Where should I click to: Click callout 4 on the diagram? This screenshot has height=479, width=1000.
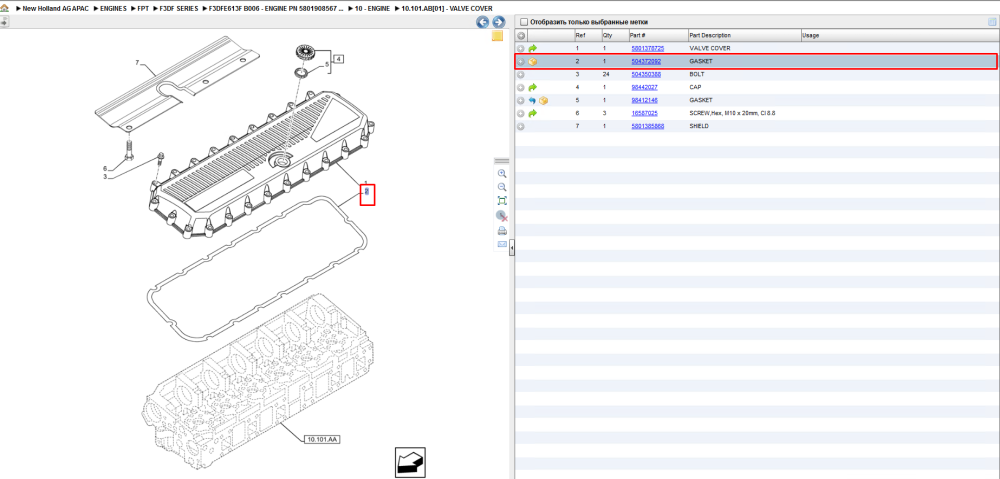[339, 59]
